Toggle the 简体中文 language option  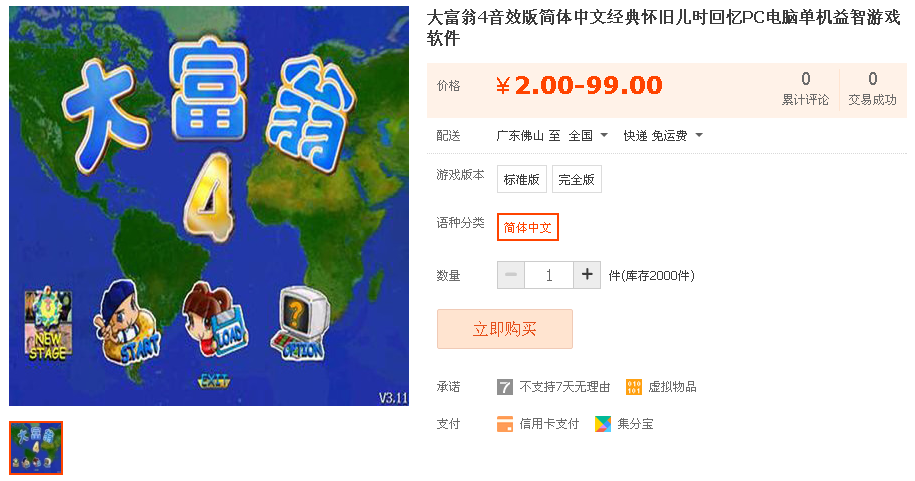528,227
